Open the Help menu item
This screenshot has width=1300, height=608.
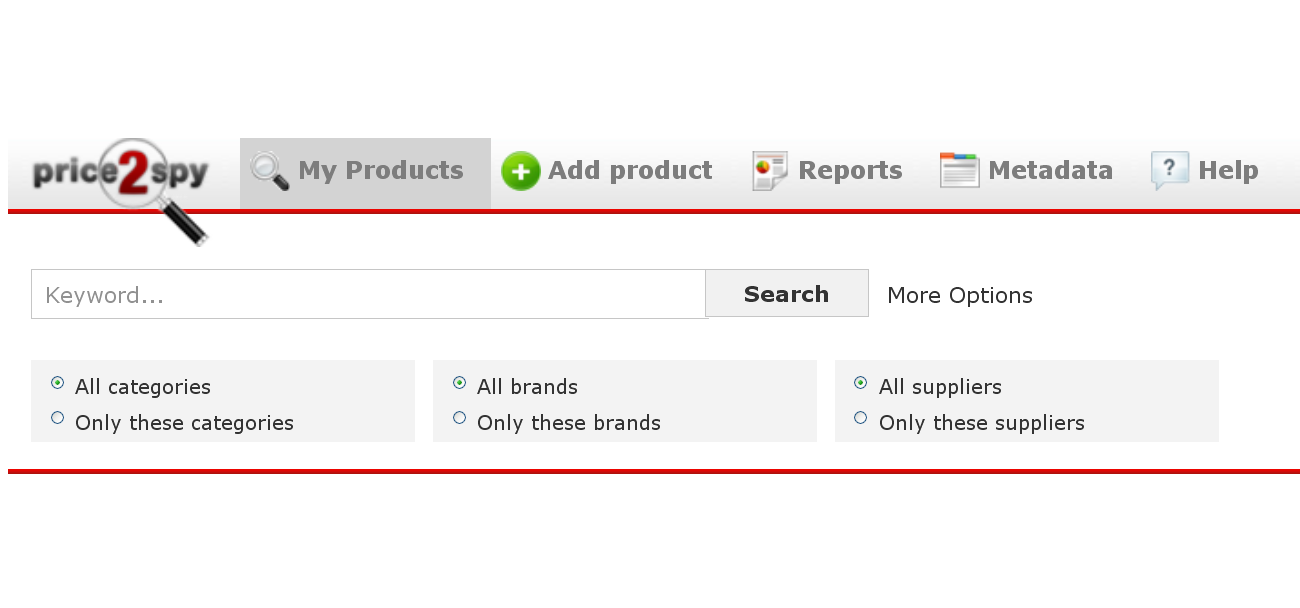tap(1205, 171)
